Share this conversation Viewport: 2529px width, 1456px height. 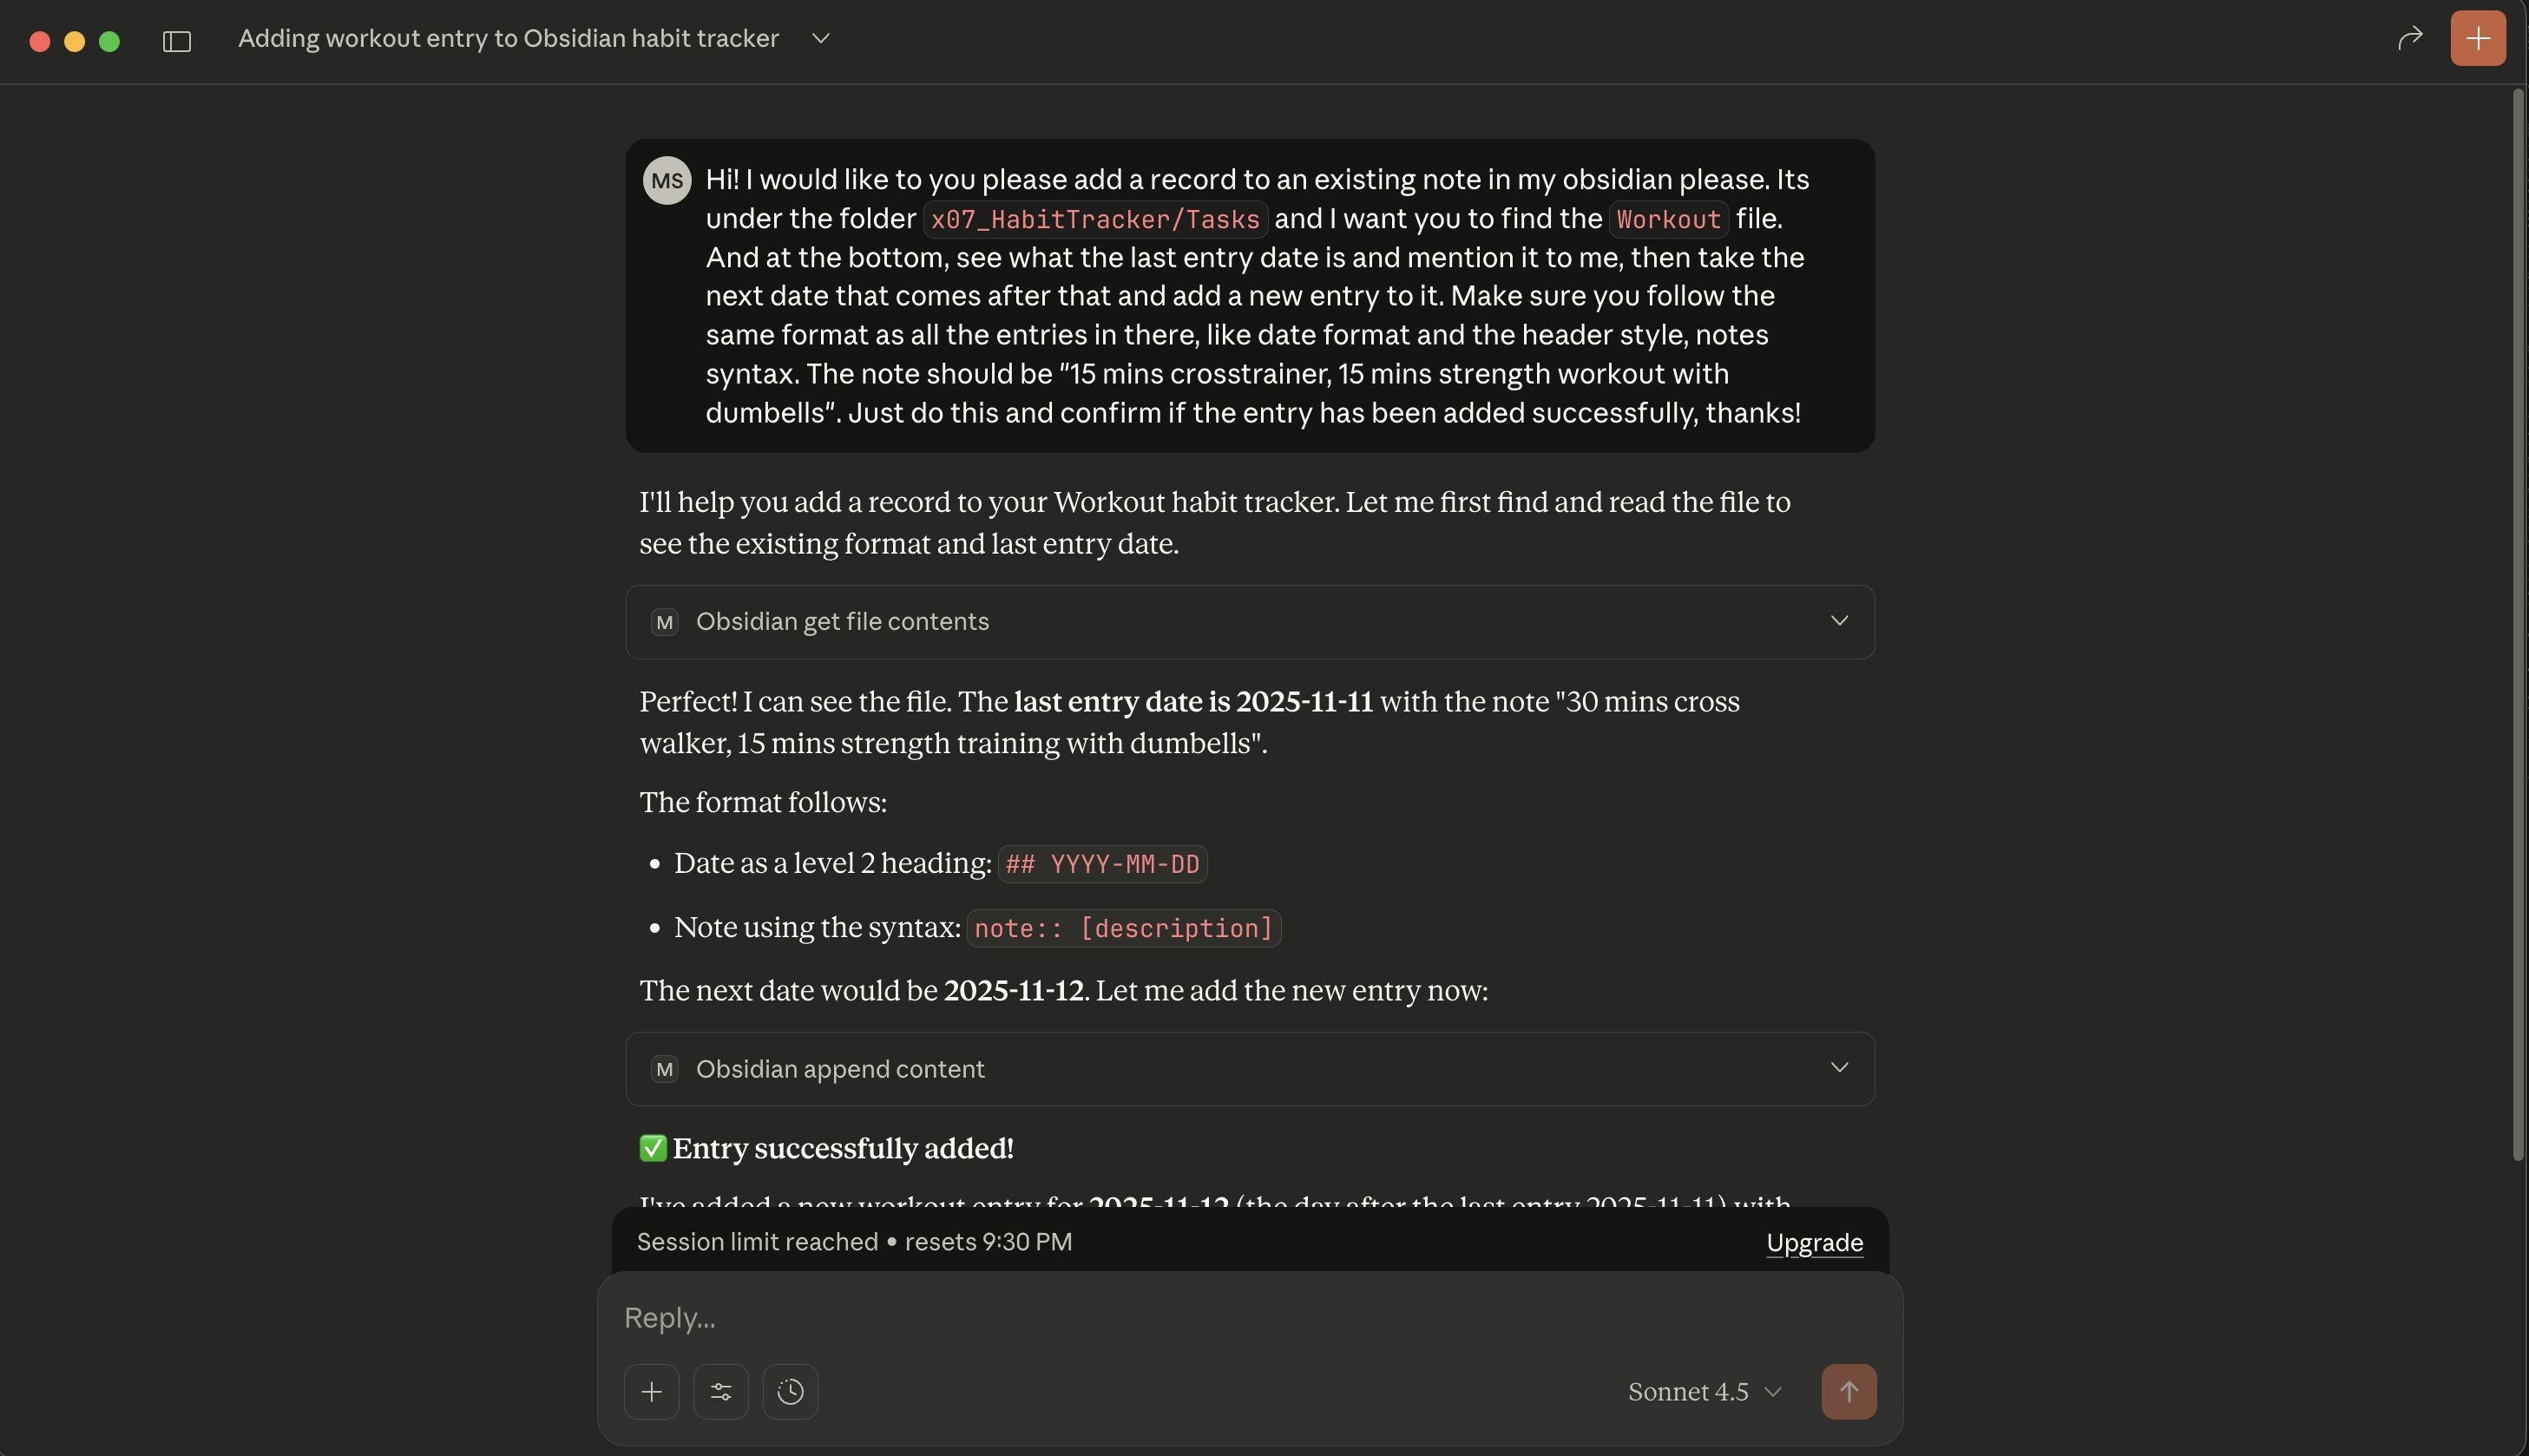2410,38
